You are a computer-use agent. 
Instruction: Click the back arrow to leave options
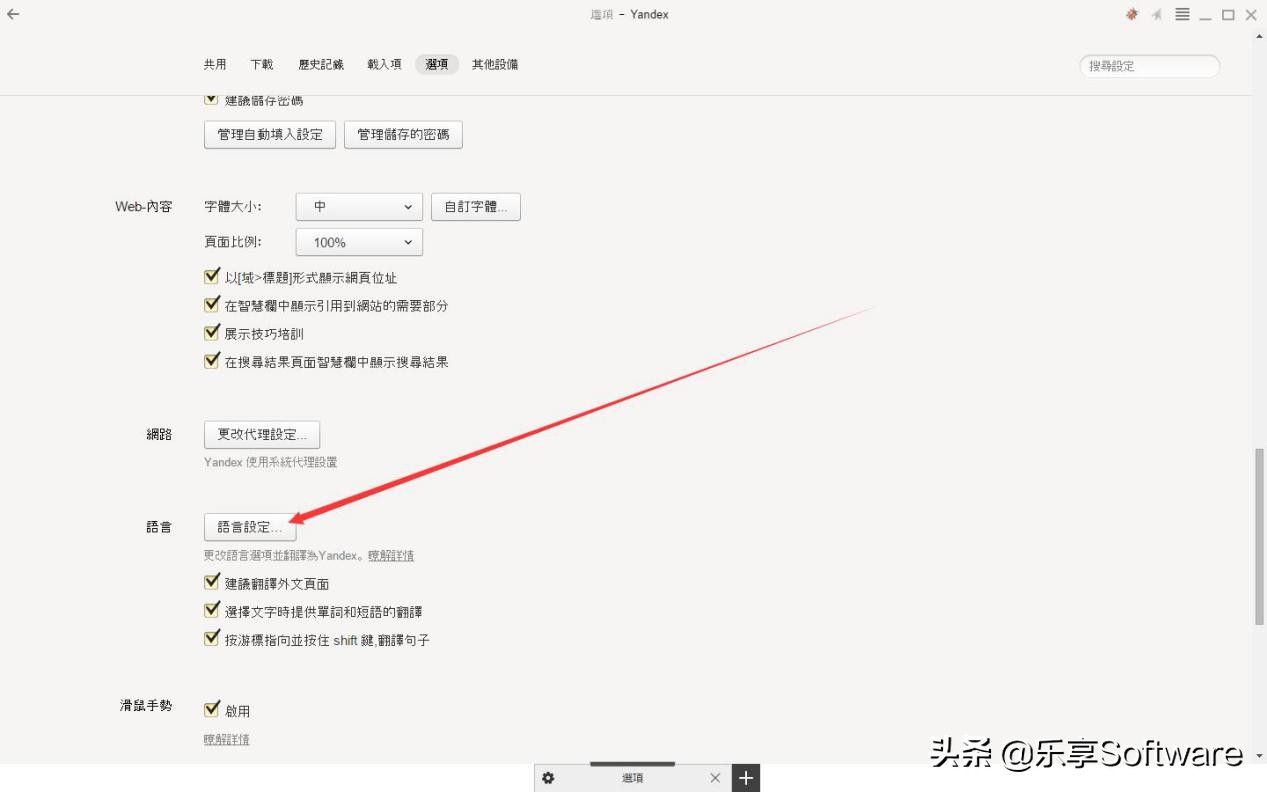click(12, 14)
